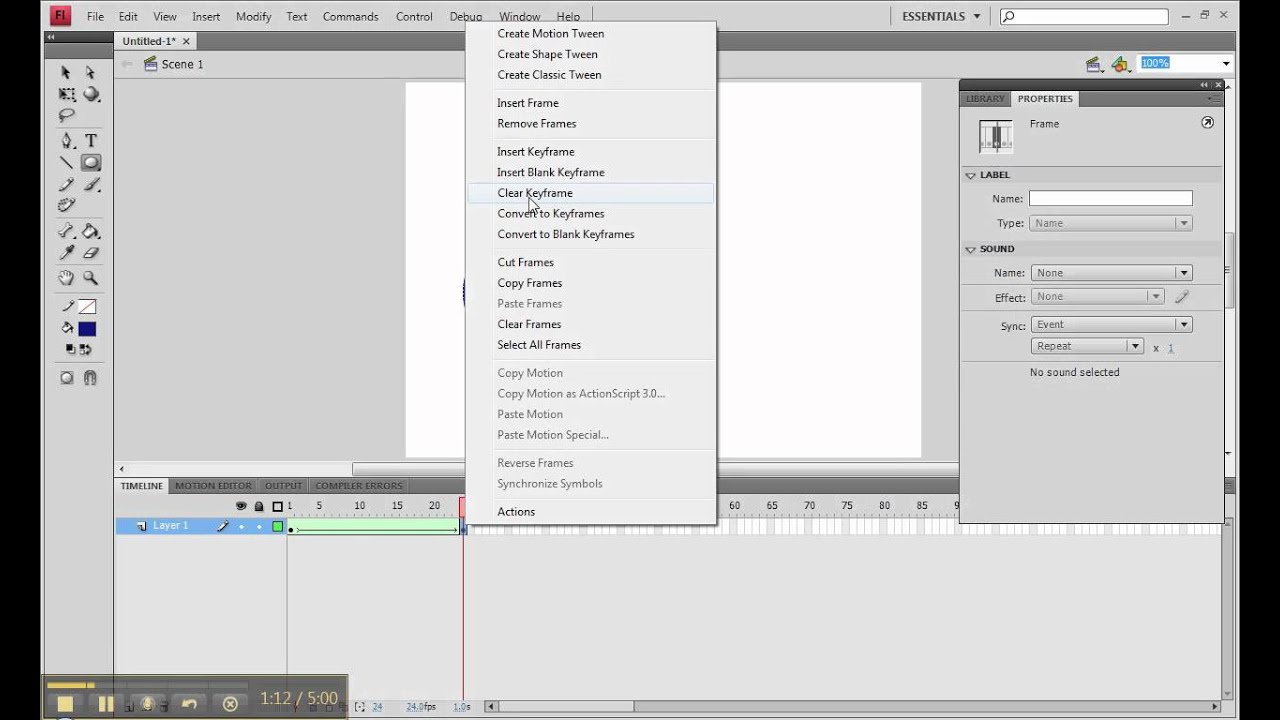
Task: Click the top search field
Action: [x=1084, y=16]
